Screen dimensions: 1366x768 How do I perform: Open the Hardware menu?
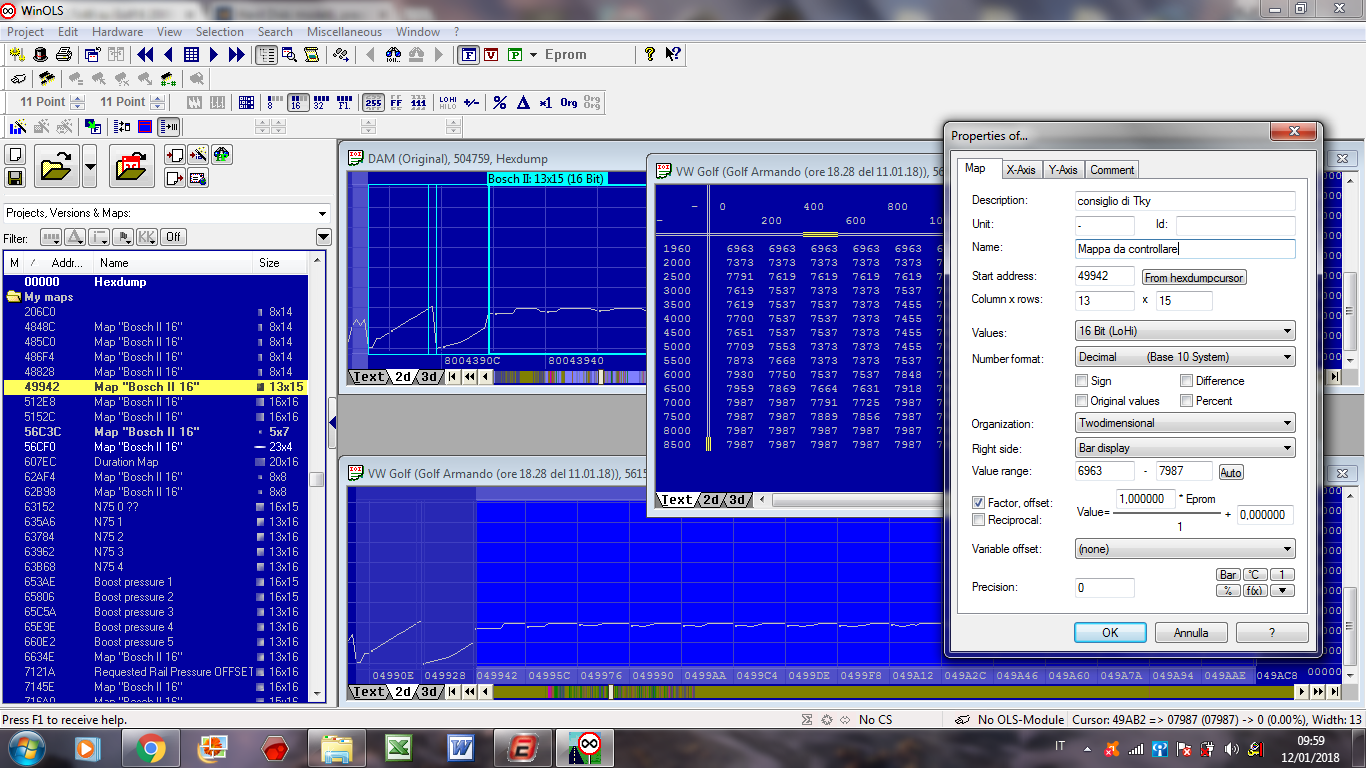[x=117, y=32]
